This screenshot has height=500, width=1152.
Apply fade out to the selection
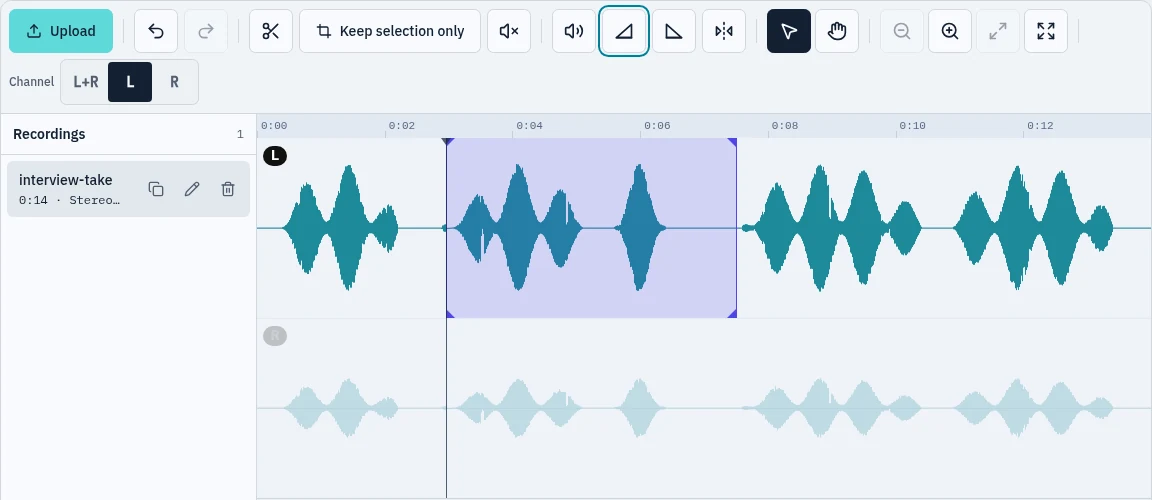674,31
